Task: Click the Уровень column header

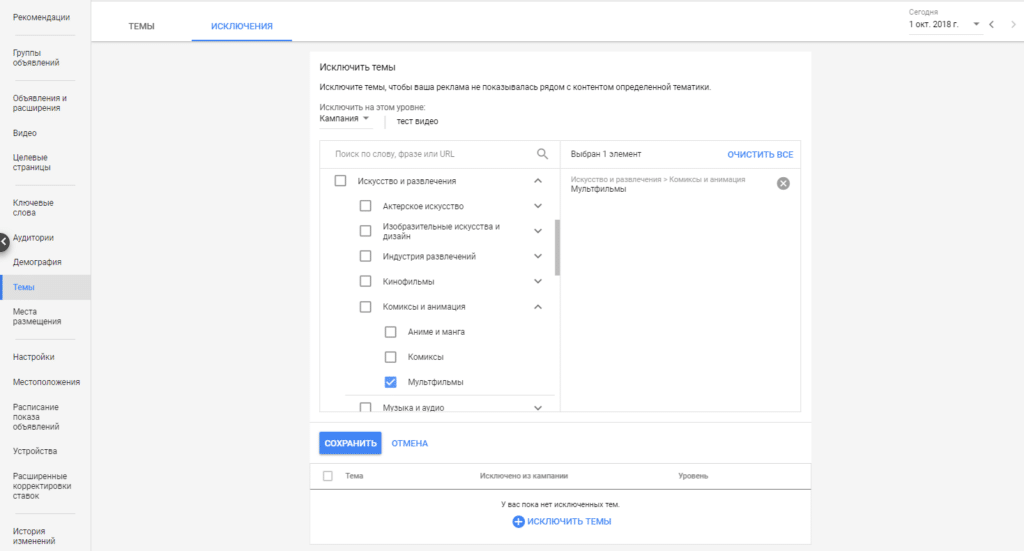Action: pyautogui.click(x=693, y=476)
